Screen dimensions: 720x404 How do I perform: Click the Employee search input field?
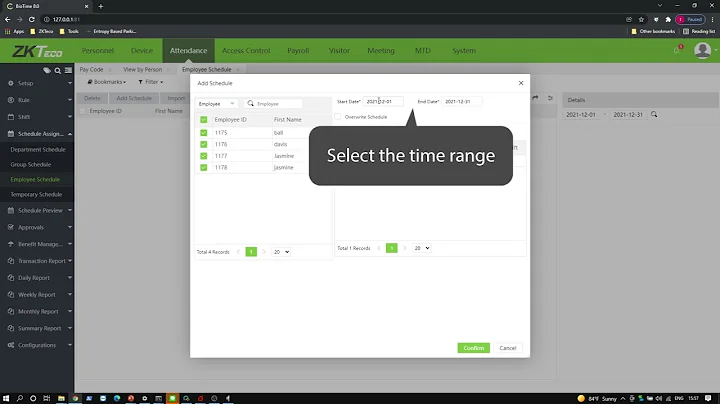278,104
